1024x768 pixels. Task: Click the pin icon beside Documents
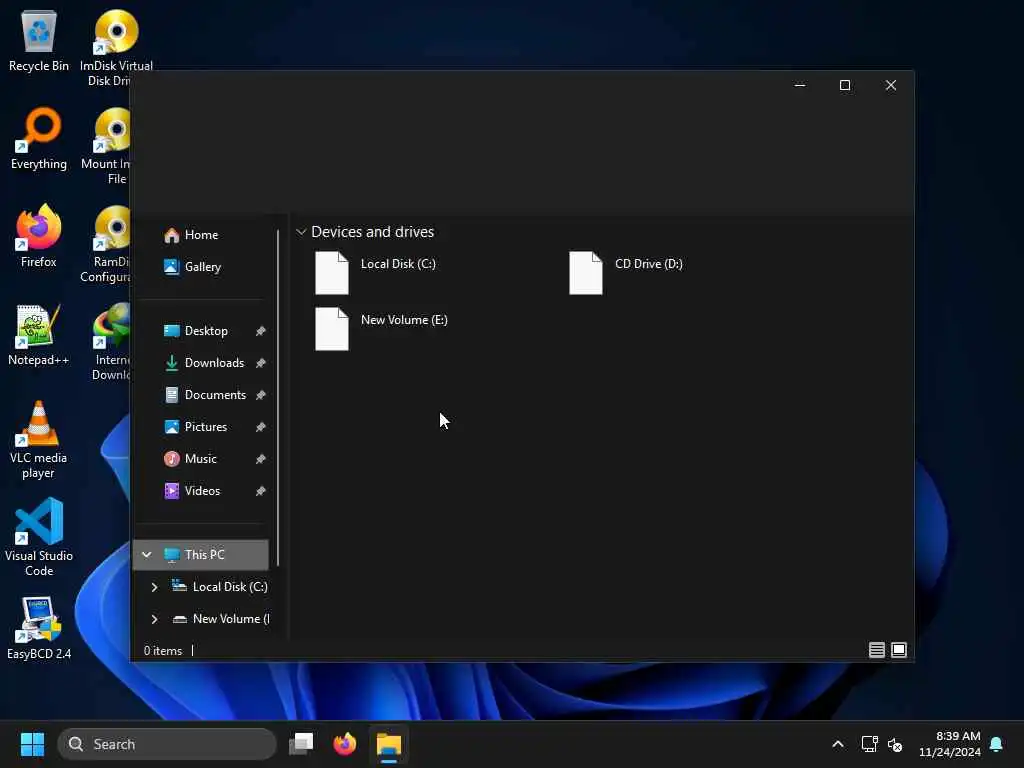tap(261, 395)
